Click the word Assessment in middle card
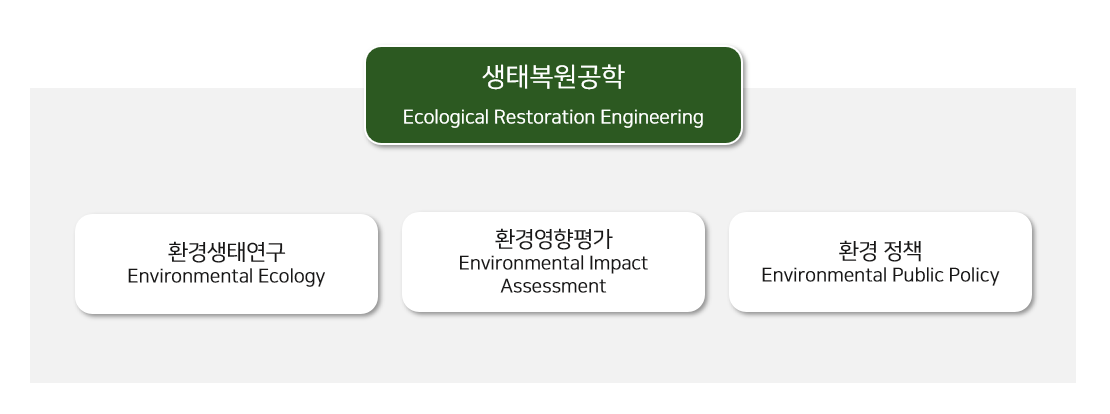This screenshot has width=1110, height=414. pyautogui.click(x=553, y=286)
